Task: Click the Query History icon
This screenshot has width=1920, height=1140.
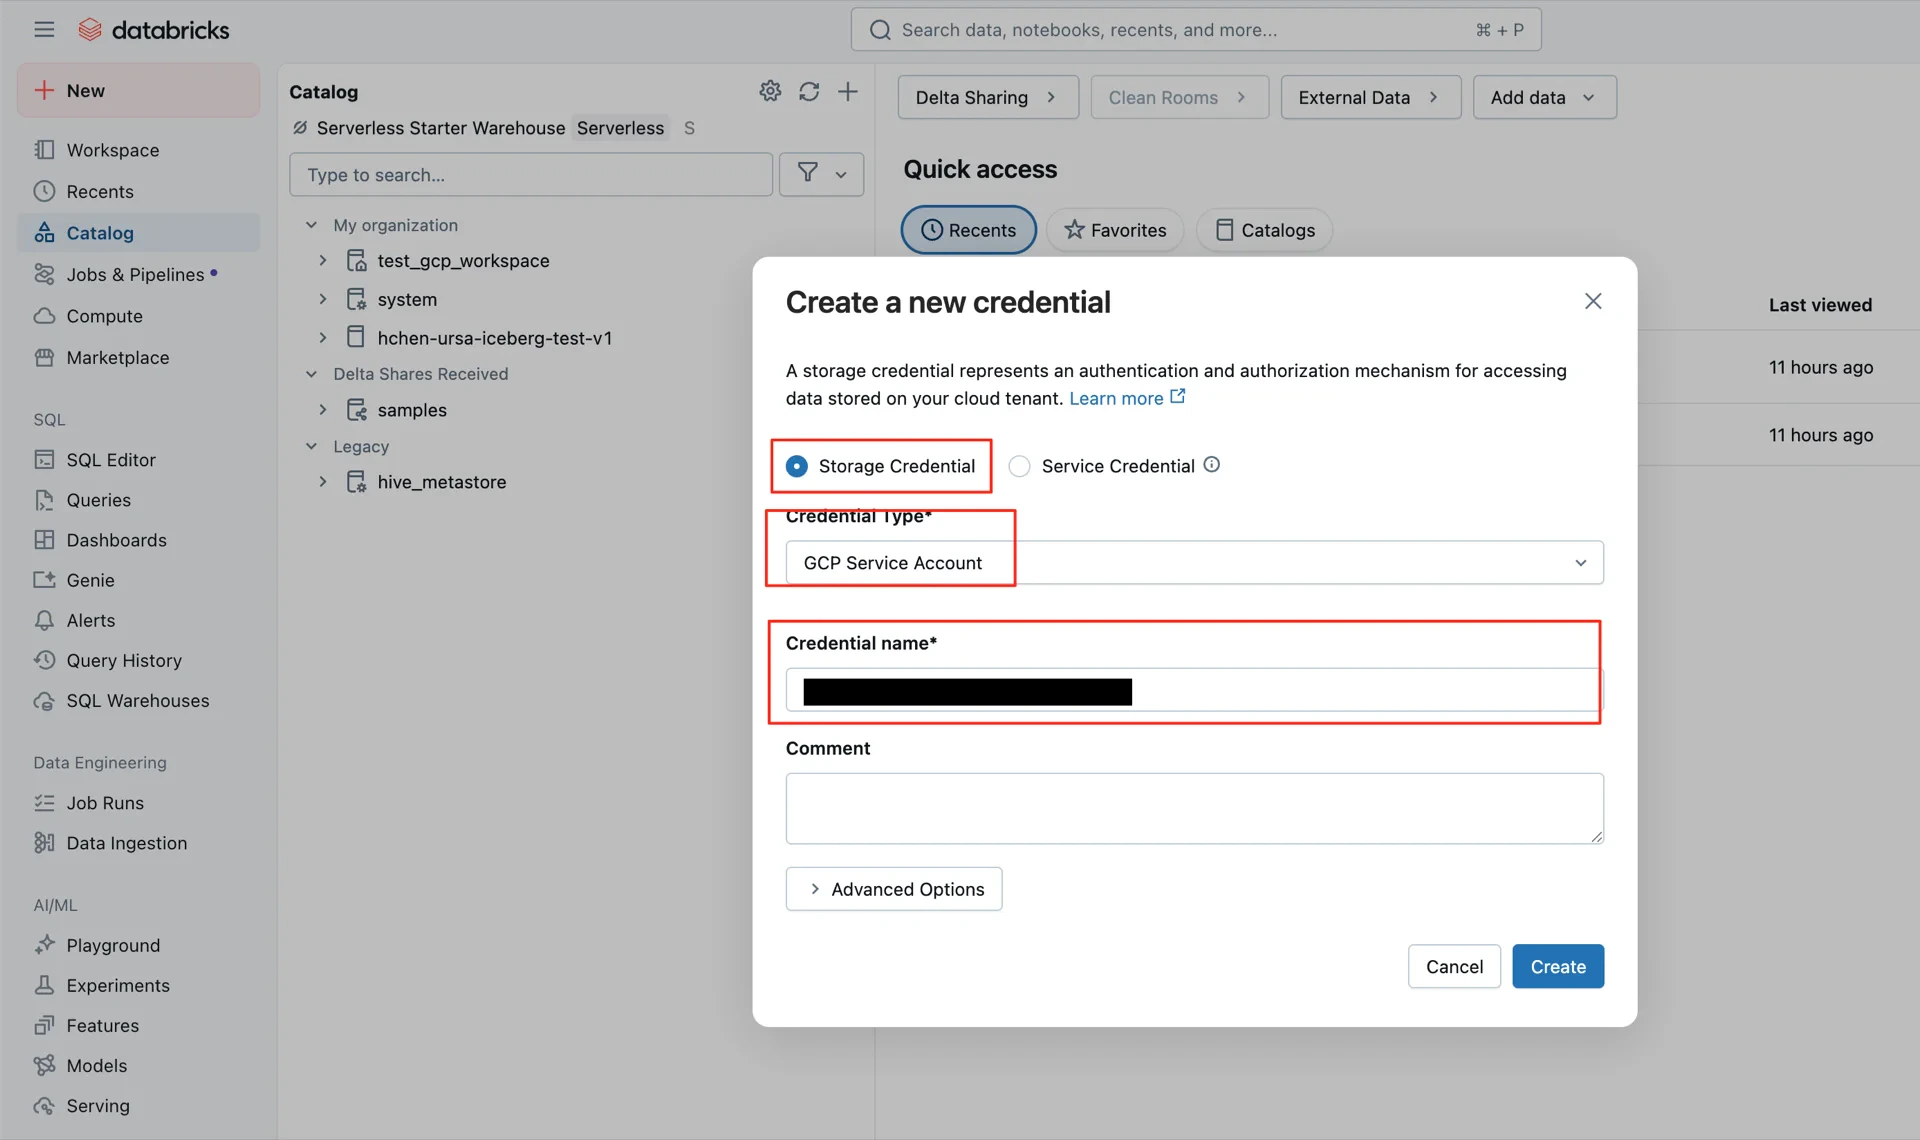Action: 44,660
